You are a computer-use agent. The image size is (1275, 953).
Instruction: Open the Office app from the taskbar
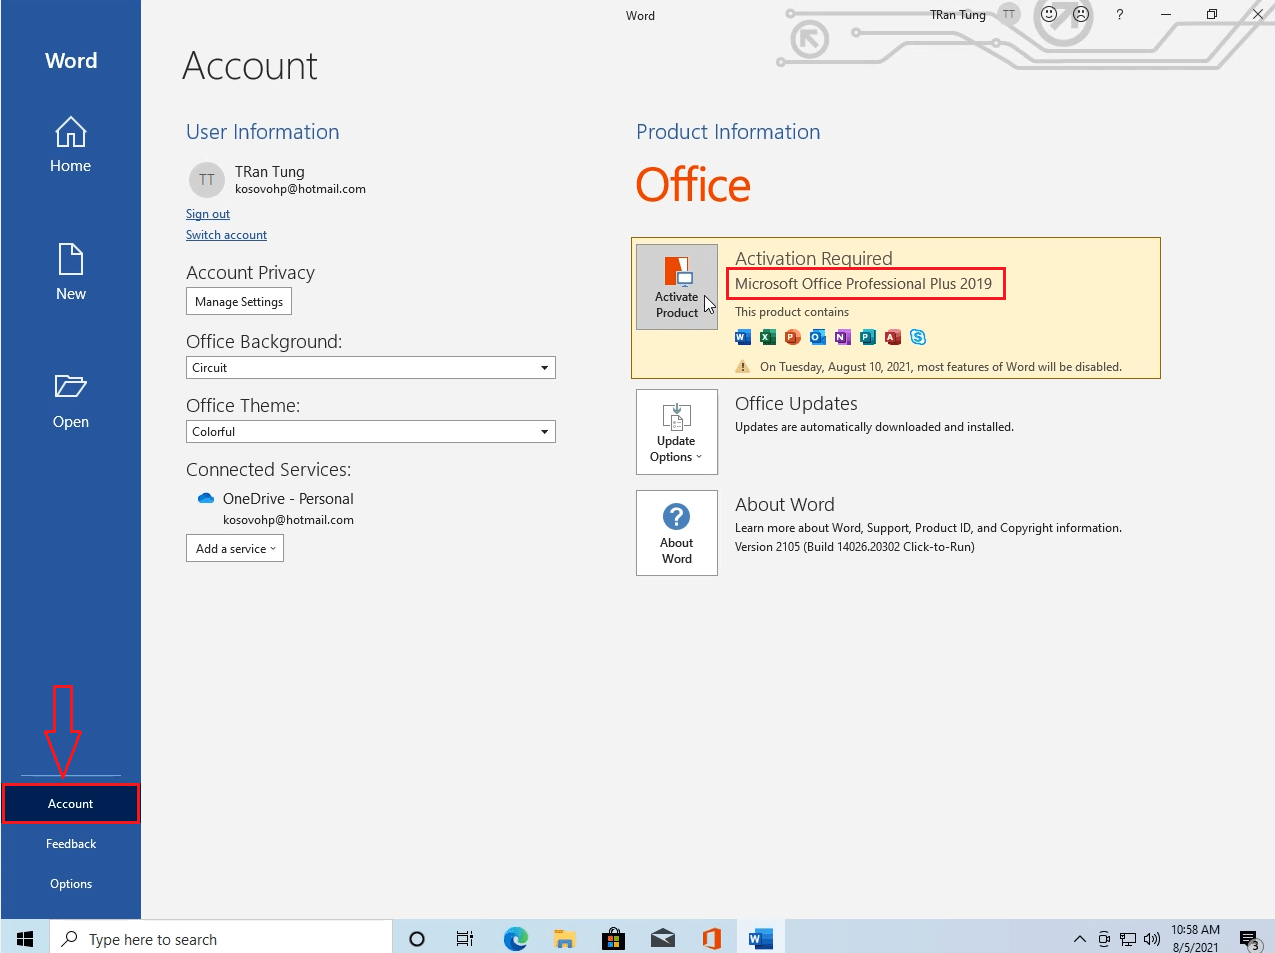point(711,938)
